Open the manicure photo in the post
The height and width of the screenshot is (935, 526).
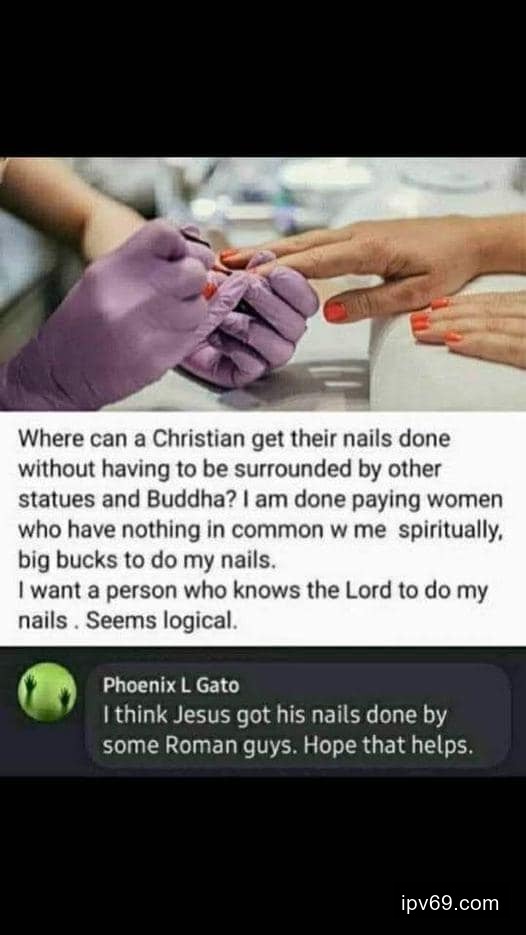pyautogui.click(x=263, y=284)
